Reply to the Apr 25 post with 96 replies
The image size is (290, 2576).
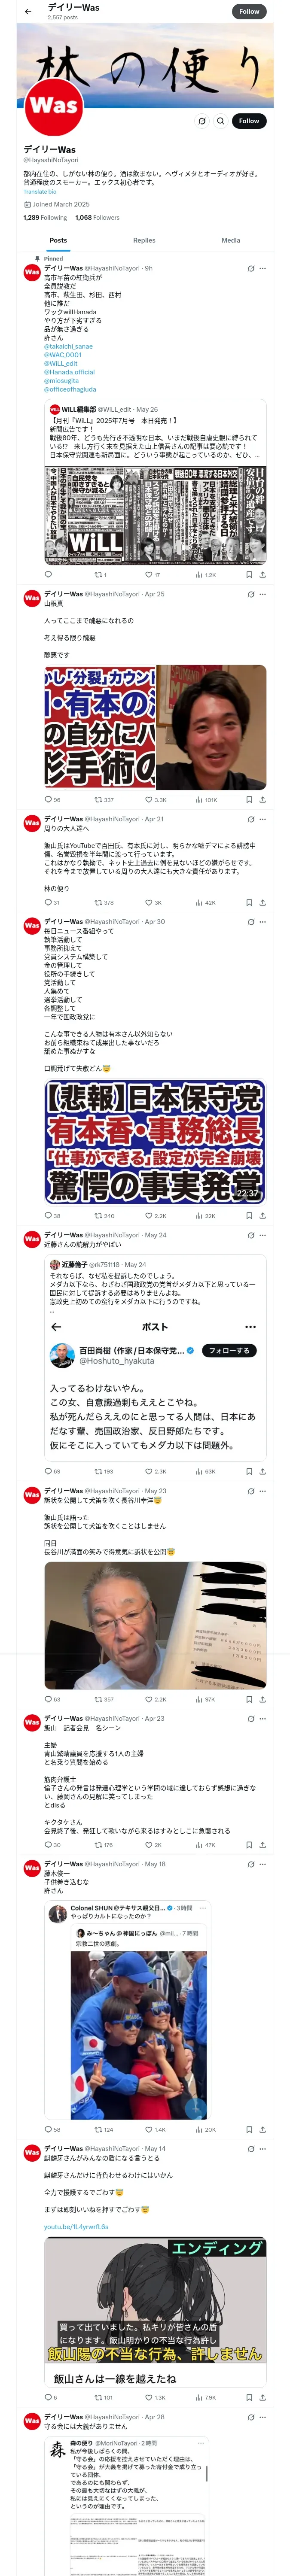point(52,800)
